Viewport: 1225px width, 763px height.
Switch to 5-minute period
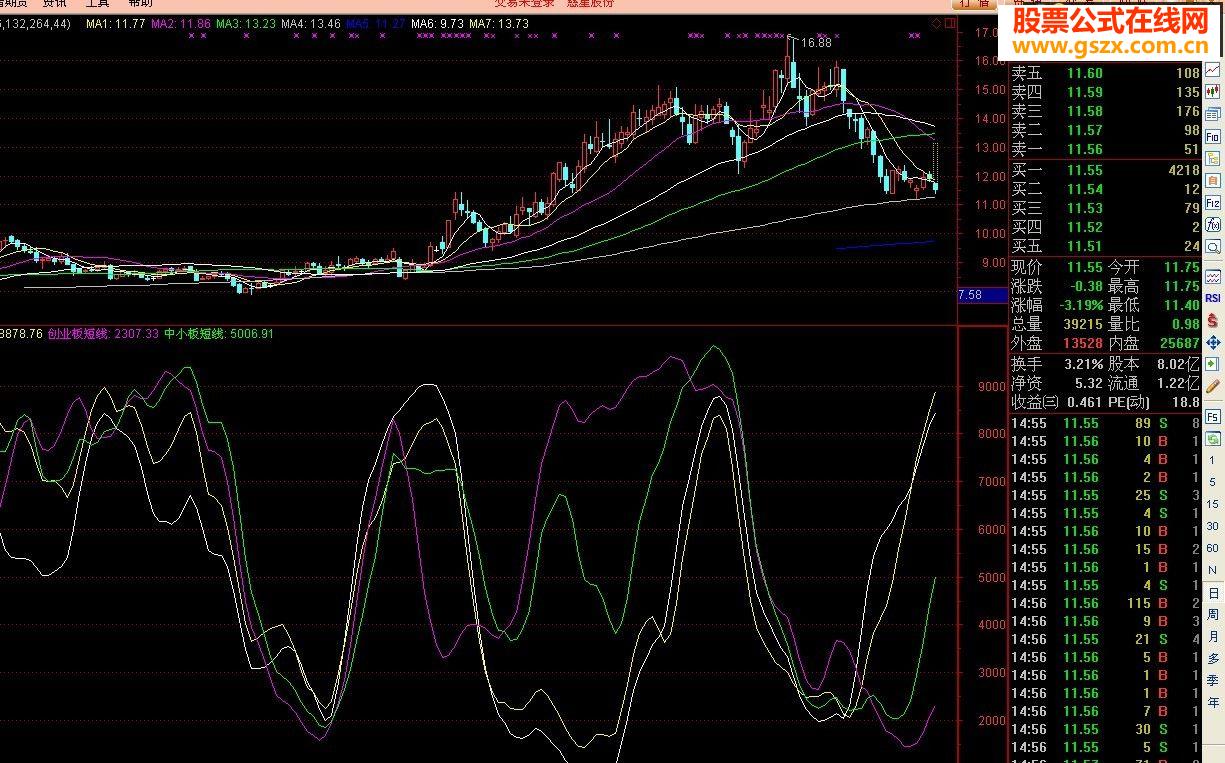point(1213,482)
